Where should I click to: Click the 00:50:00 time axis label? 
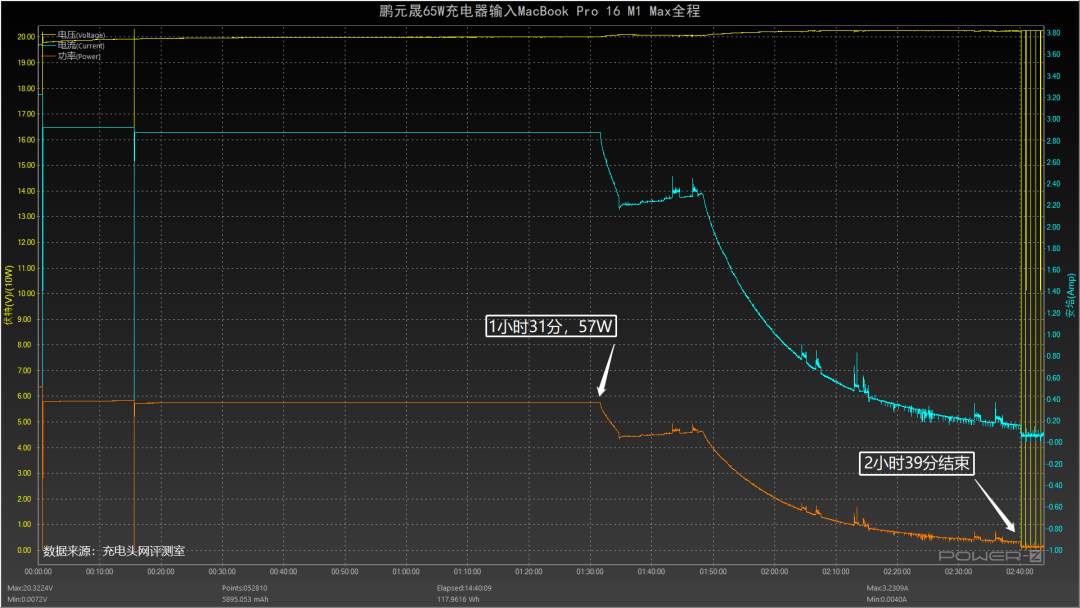(344, 572)
